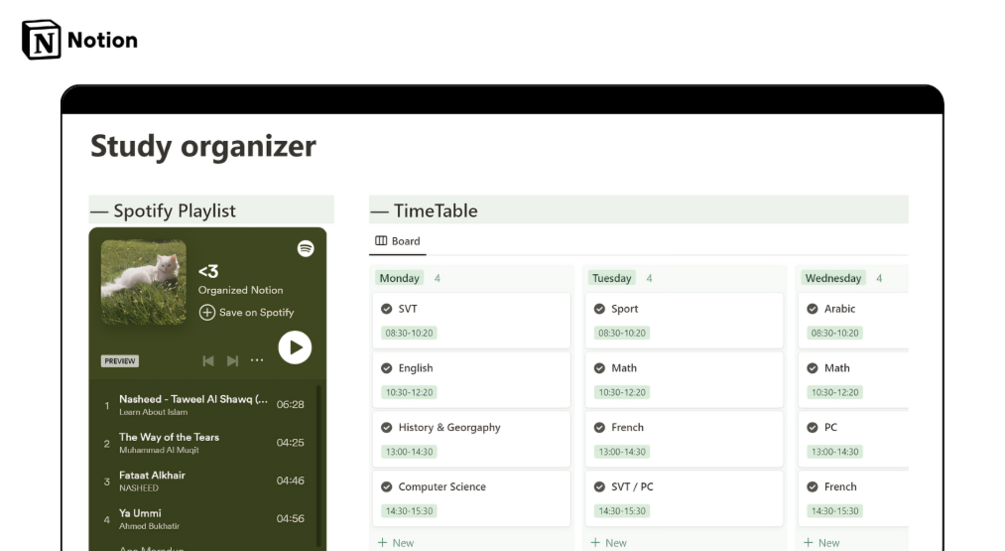1005x551 pixels.
Task: Open the PC card title
Action: pyautogui.click(x=831, y=427)
